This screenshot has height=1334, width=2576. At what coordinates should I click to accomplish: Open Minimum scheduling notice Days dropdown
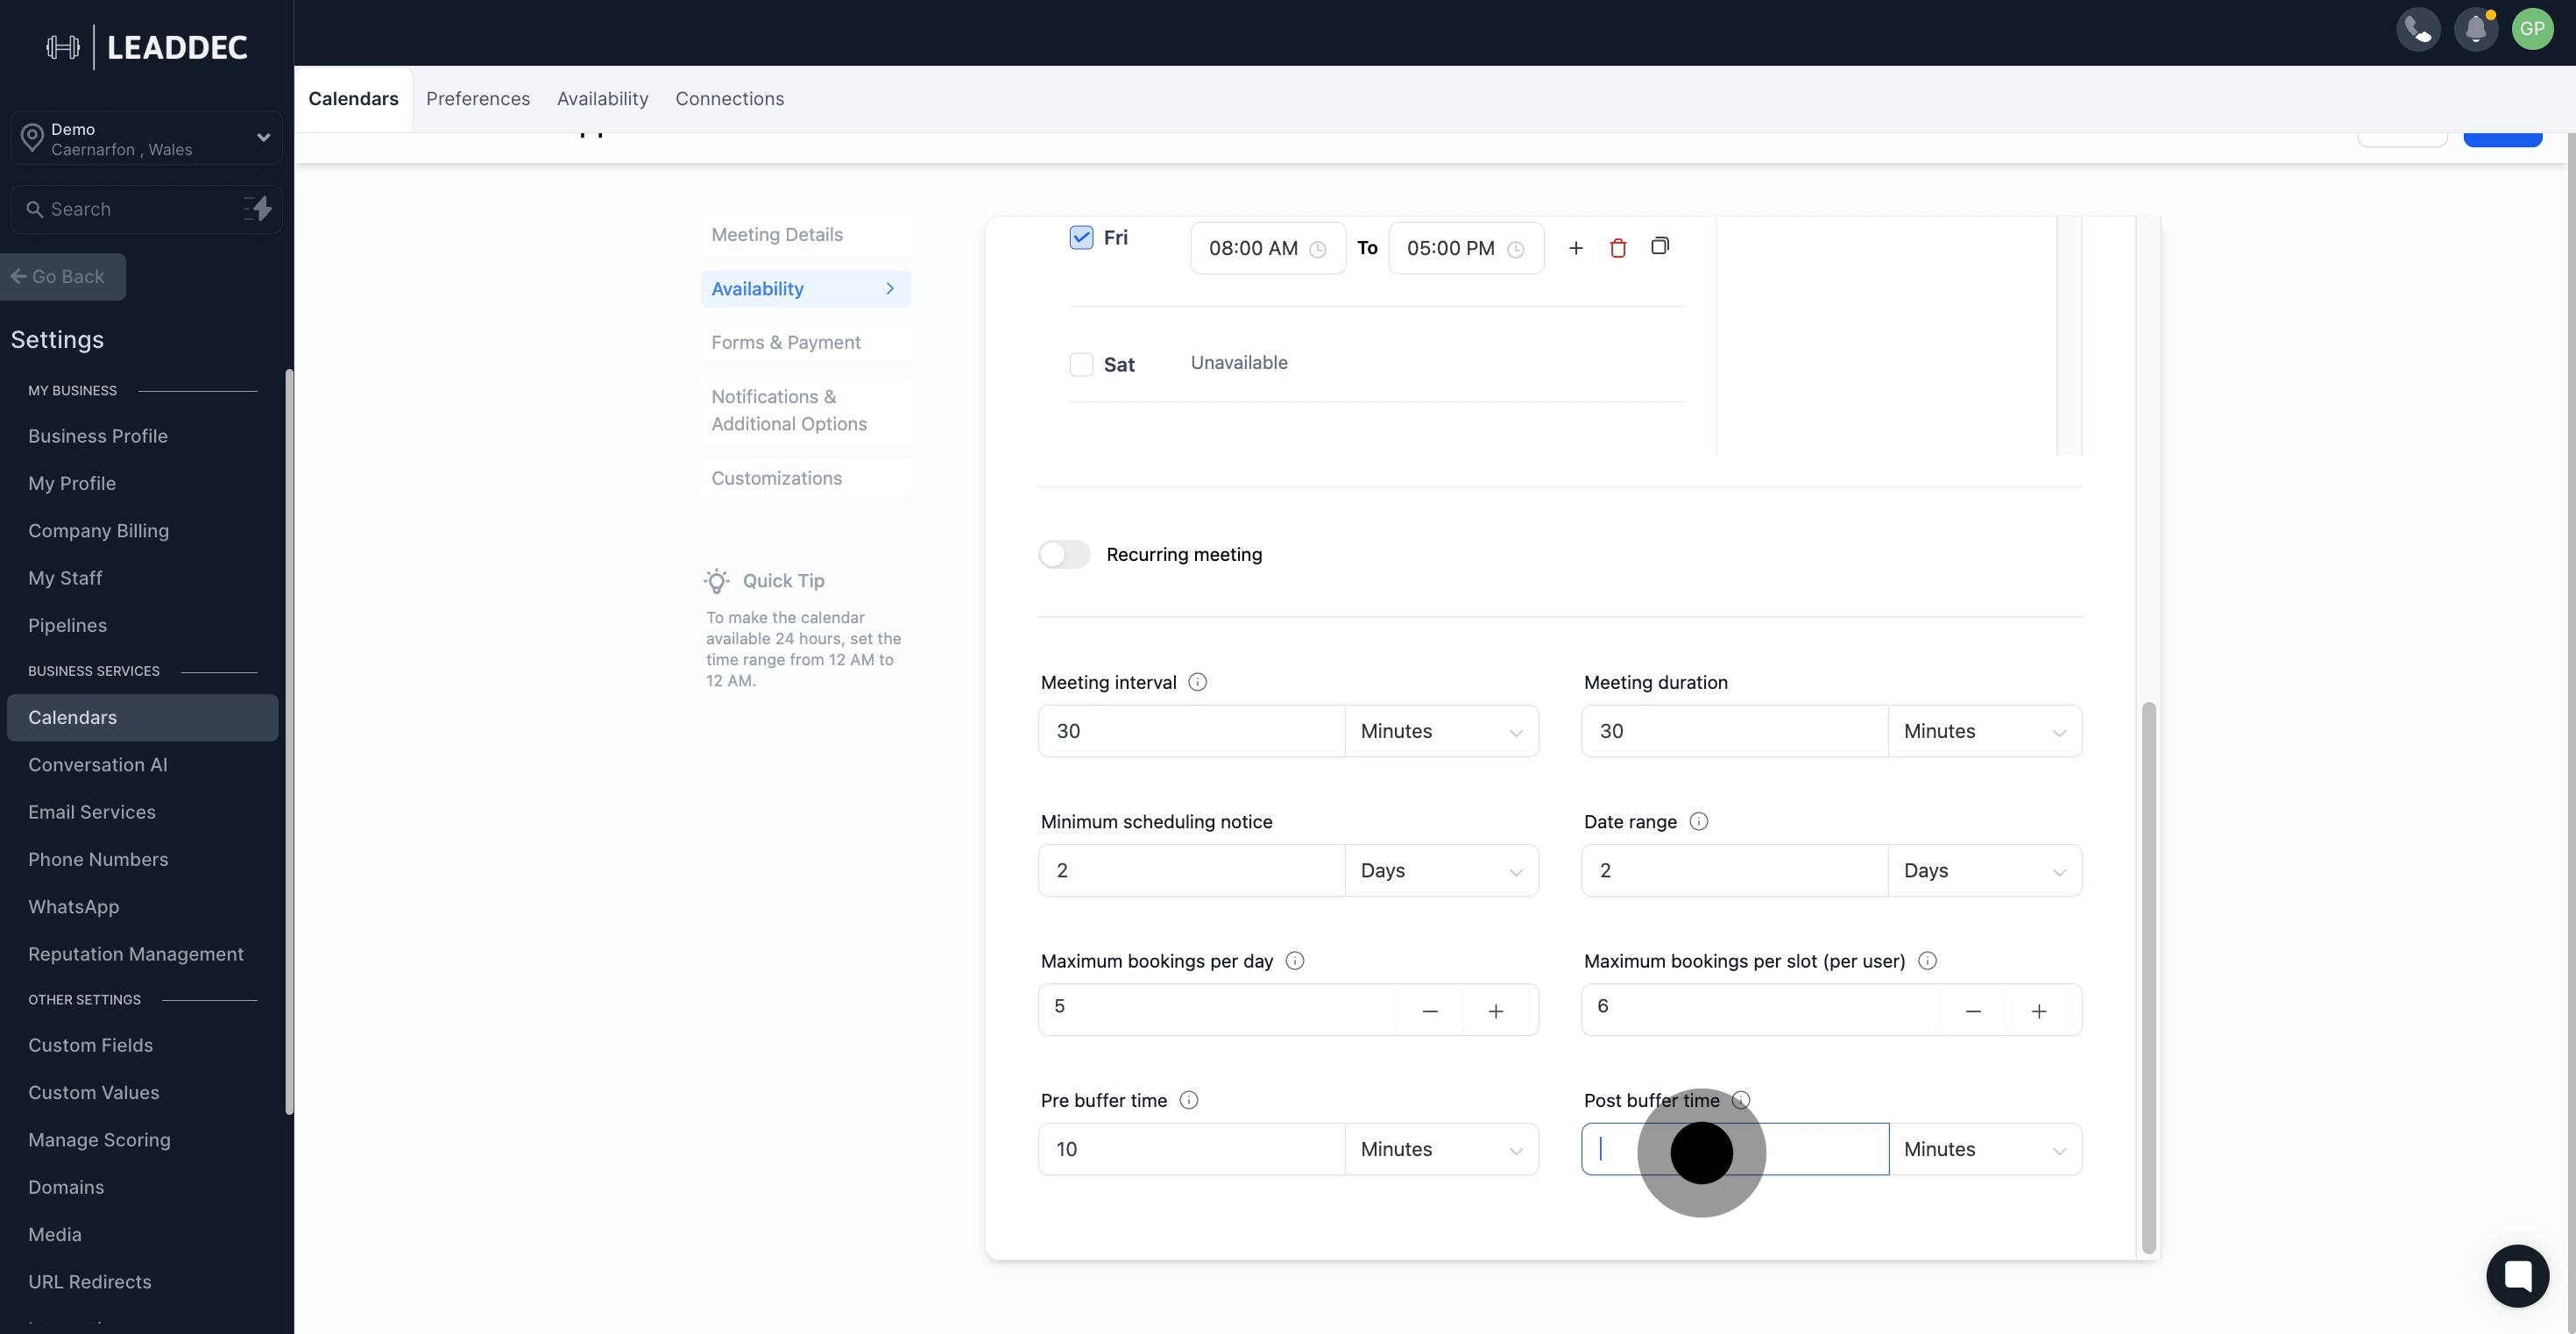click(x=1440, y=870)
